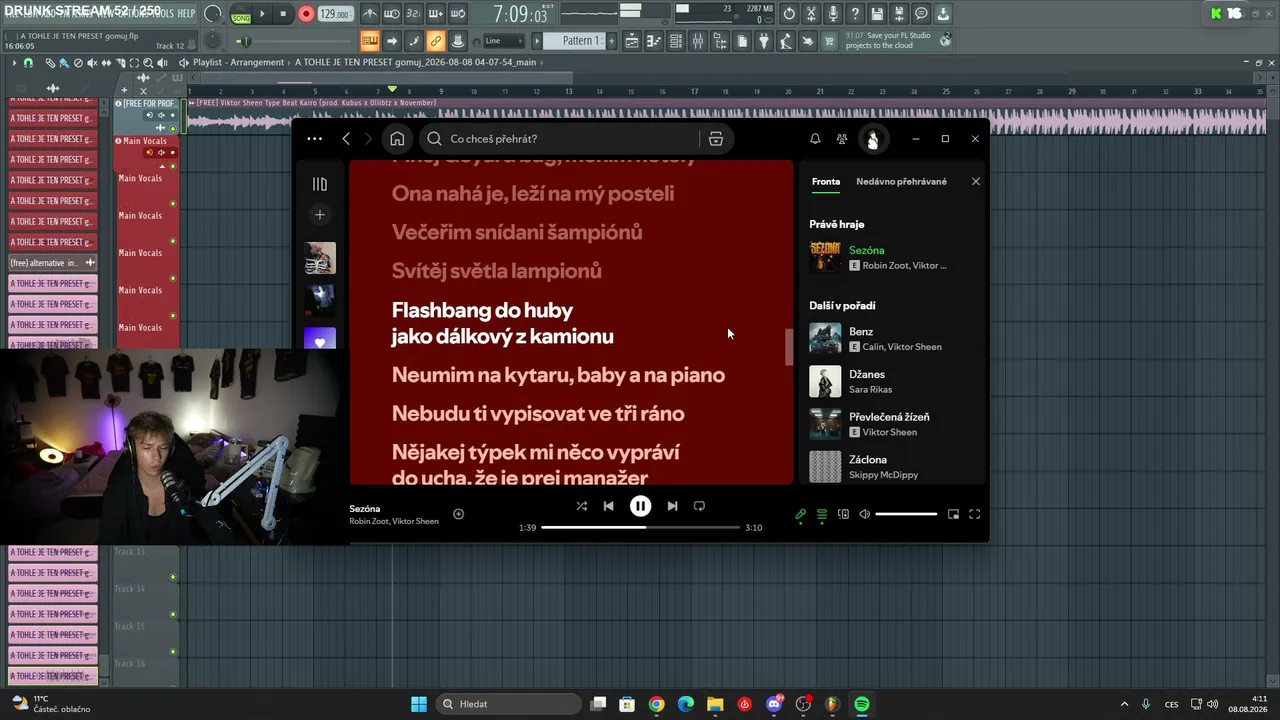Switch to the Fronta tab in Spotify
The width and height of the screenshot is (1280, 720).
[x=826, y=182]
